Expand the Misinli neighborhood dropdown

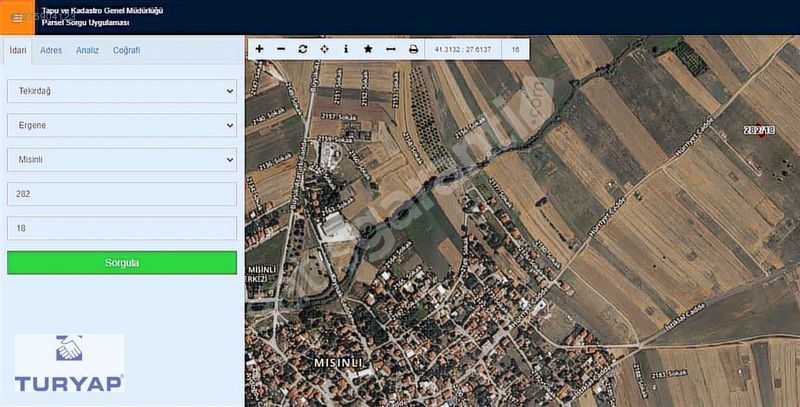click(x=122, y=160)
